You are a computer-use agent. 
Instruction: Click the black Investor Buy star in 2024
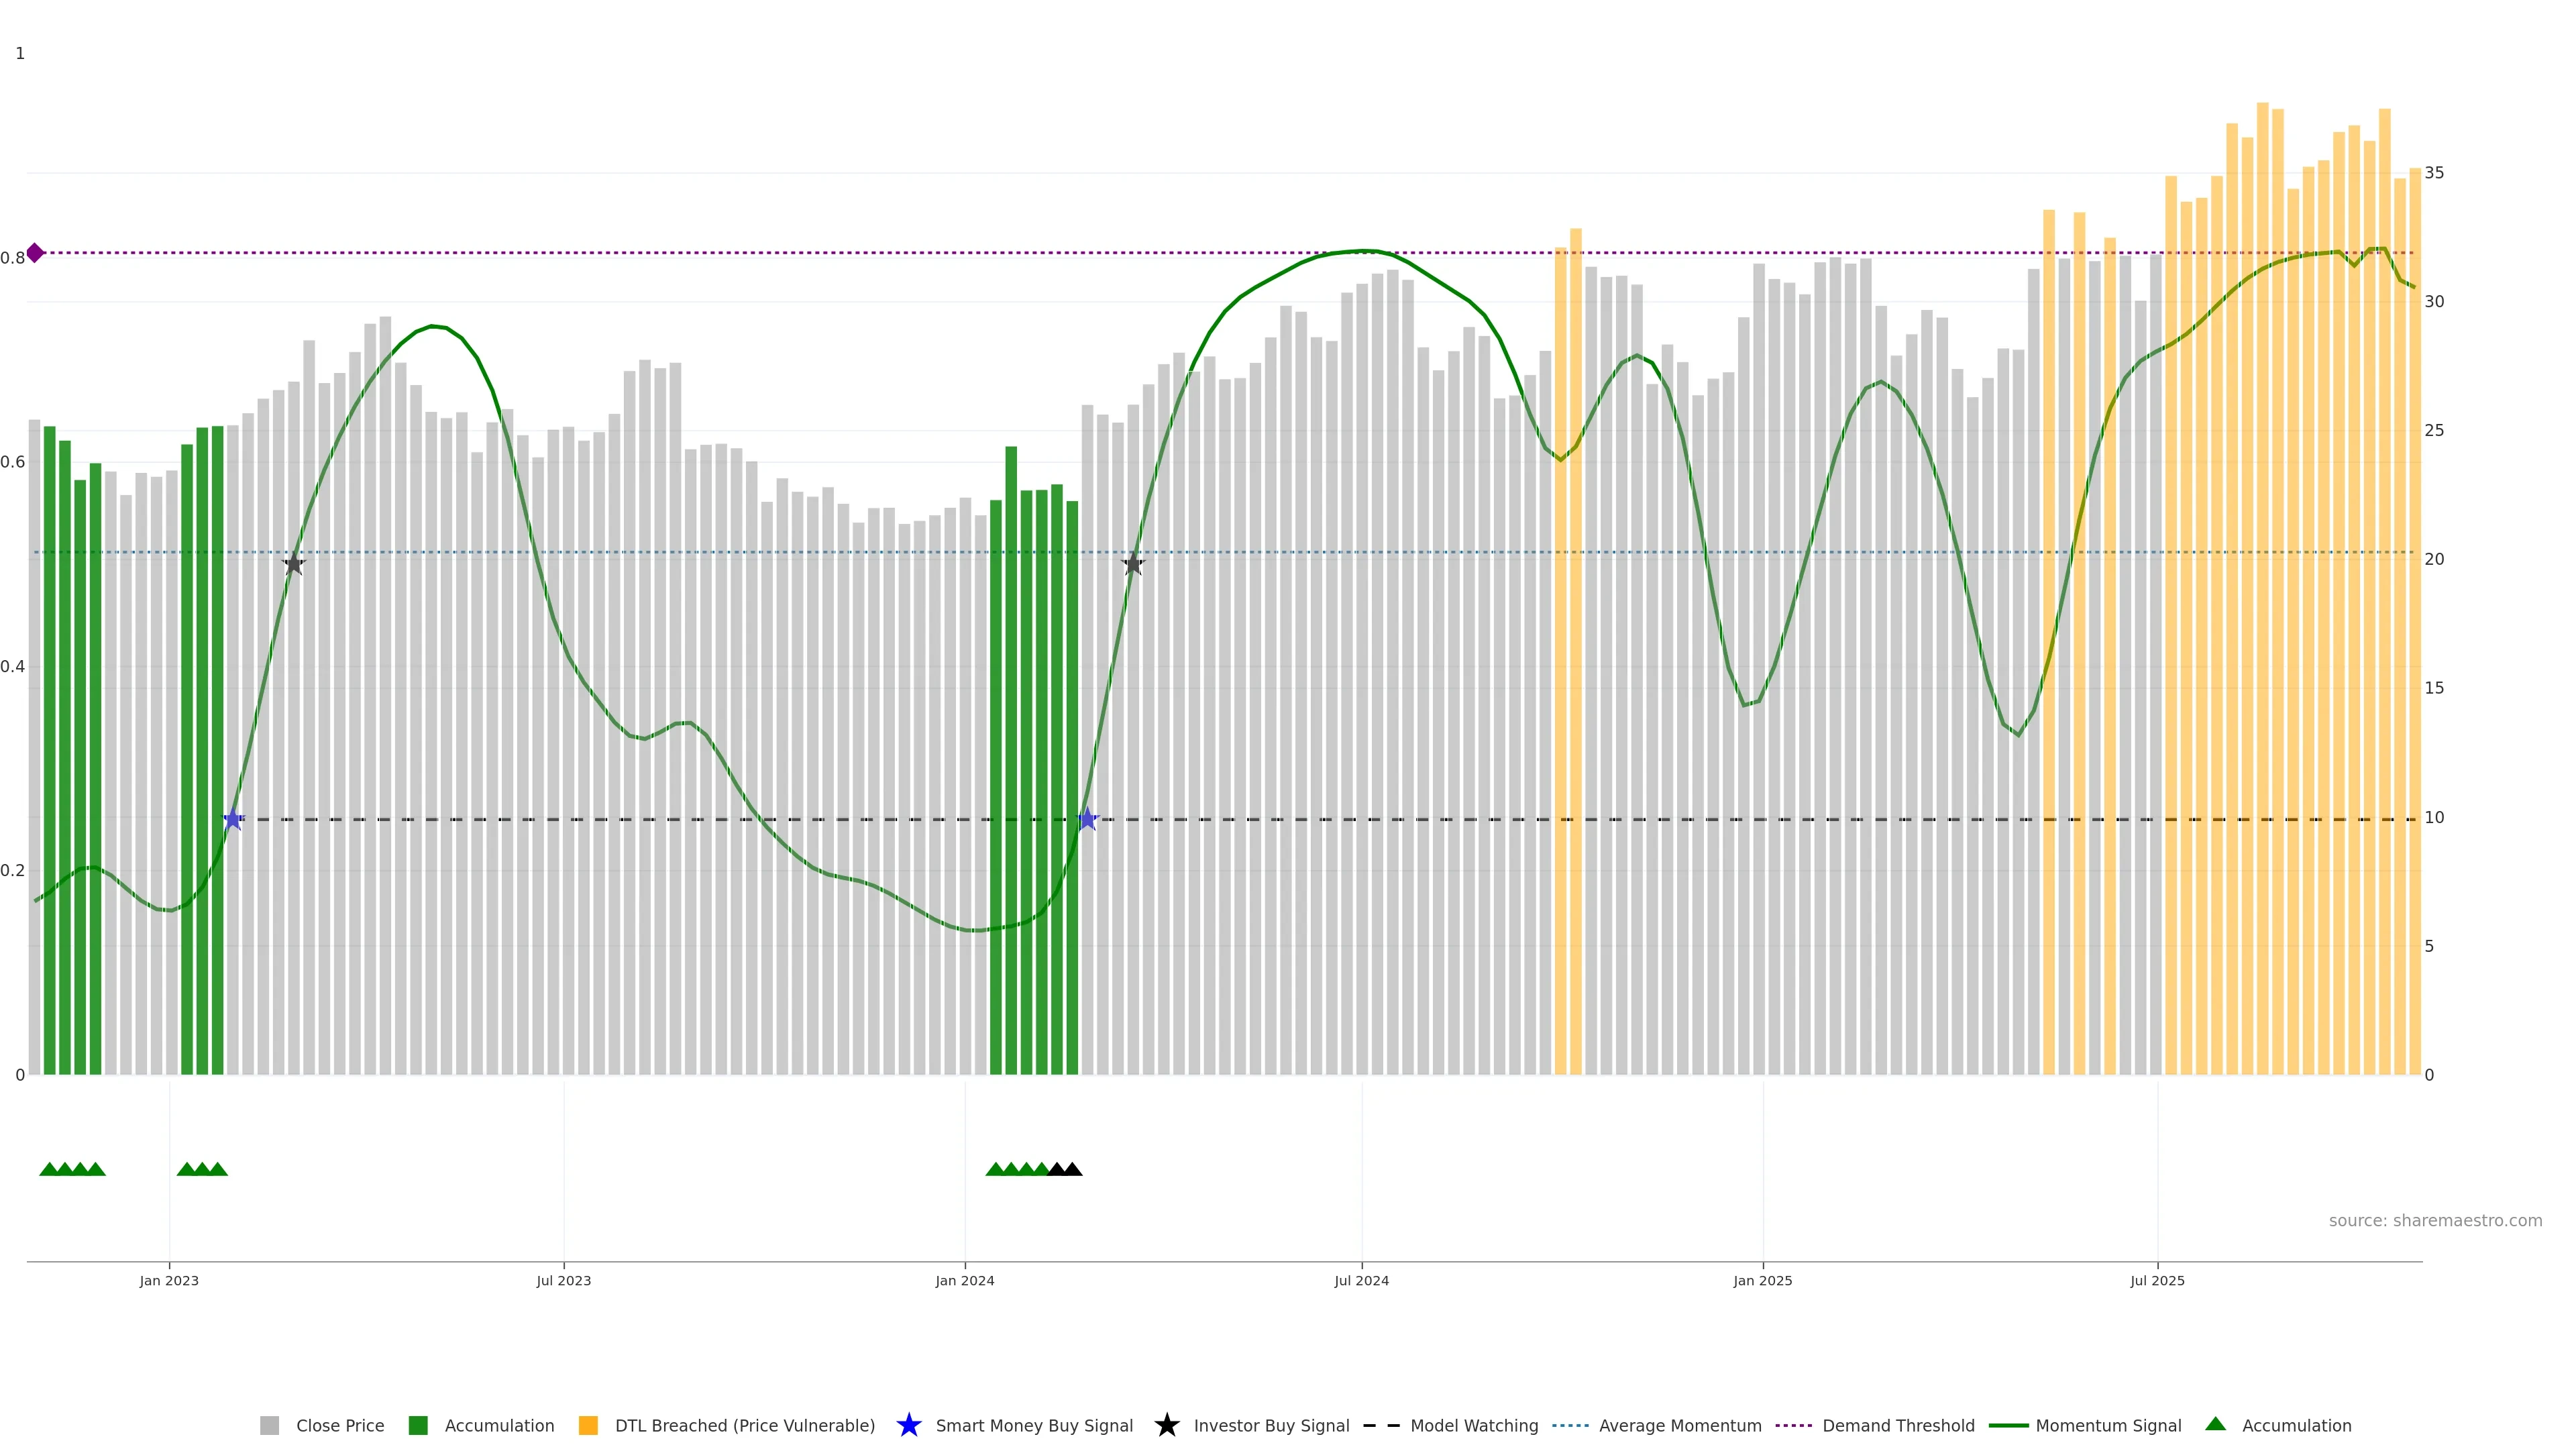tap(1133, 565)
